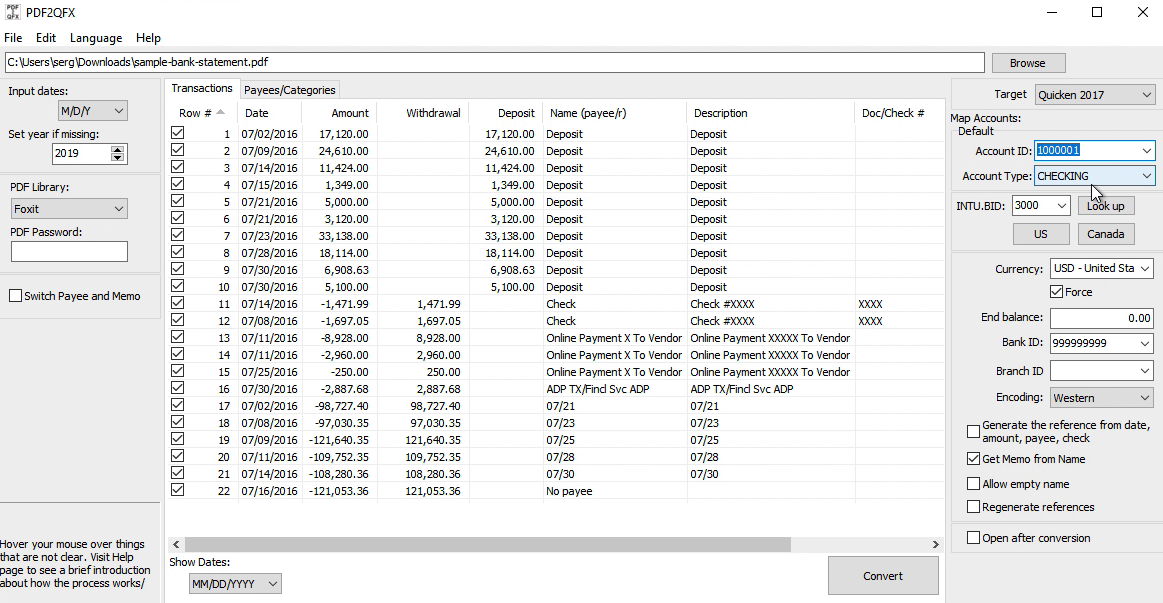Enable Allow empty name option
The height and width of the screenshot is (603, 1163).
tap(974, 484)
